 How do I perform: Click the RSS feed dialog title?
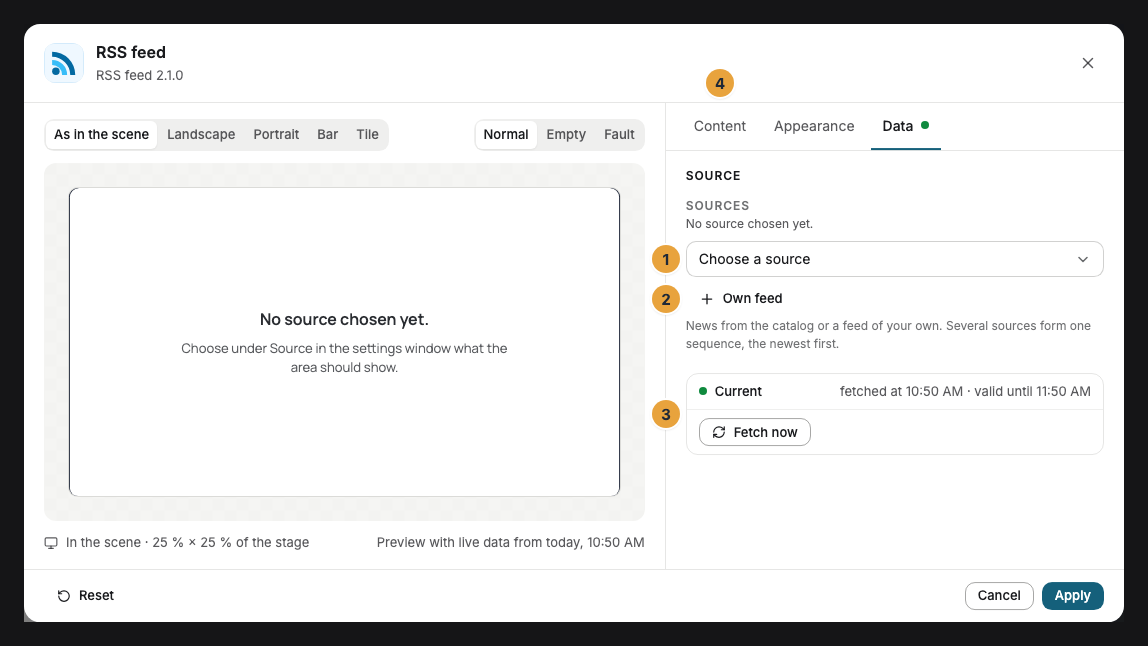click(131, 52)
